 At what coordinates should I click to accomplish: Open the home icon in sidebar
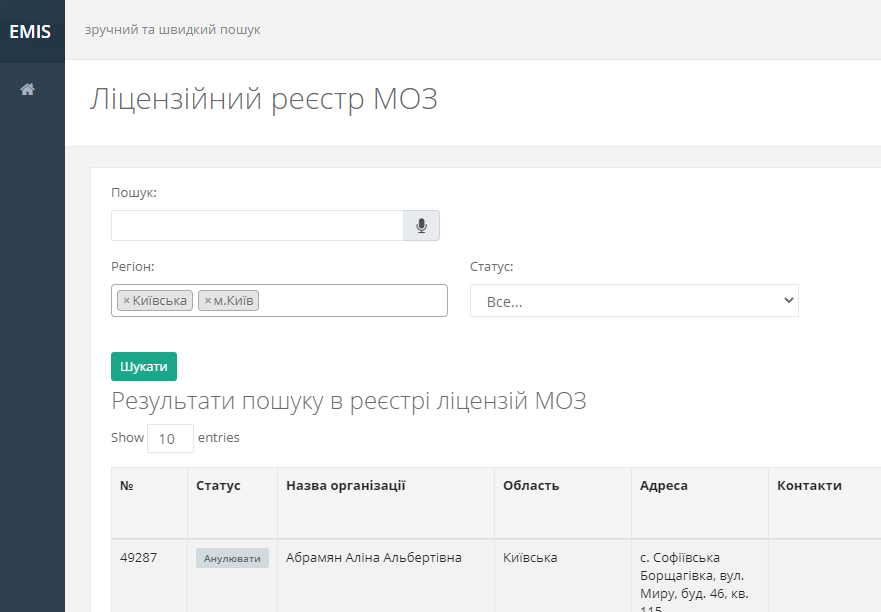click(28, 89)
